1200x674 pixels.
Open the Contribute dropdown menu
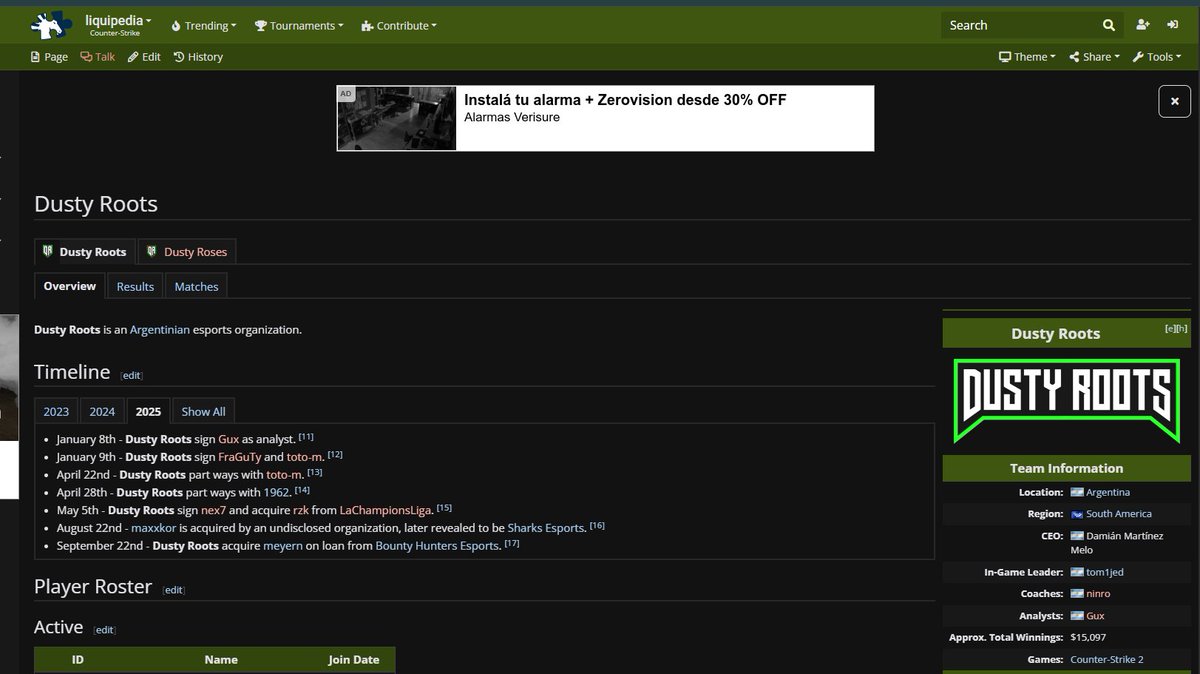(399, 26)
